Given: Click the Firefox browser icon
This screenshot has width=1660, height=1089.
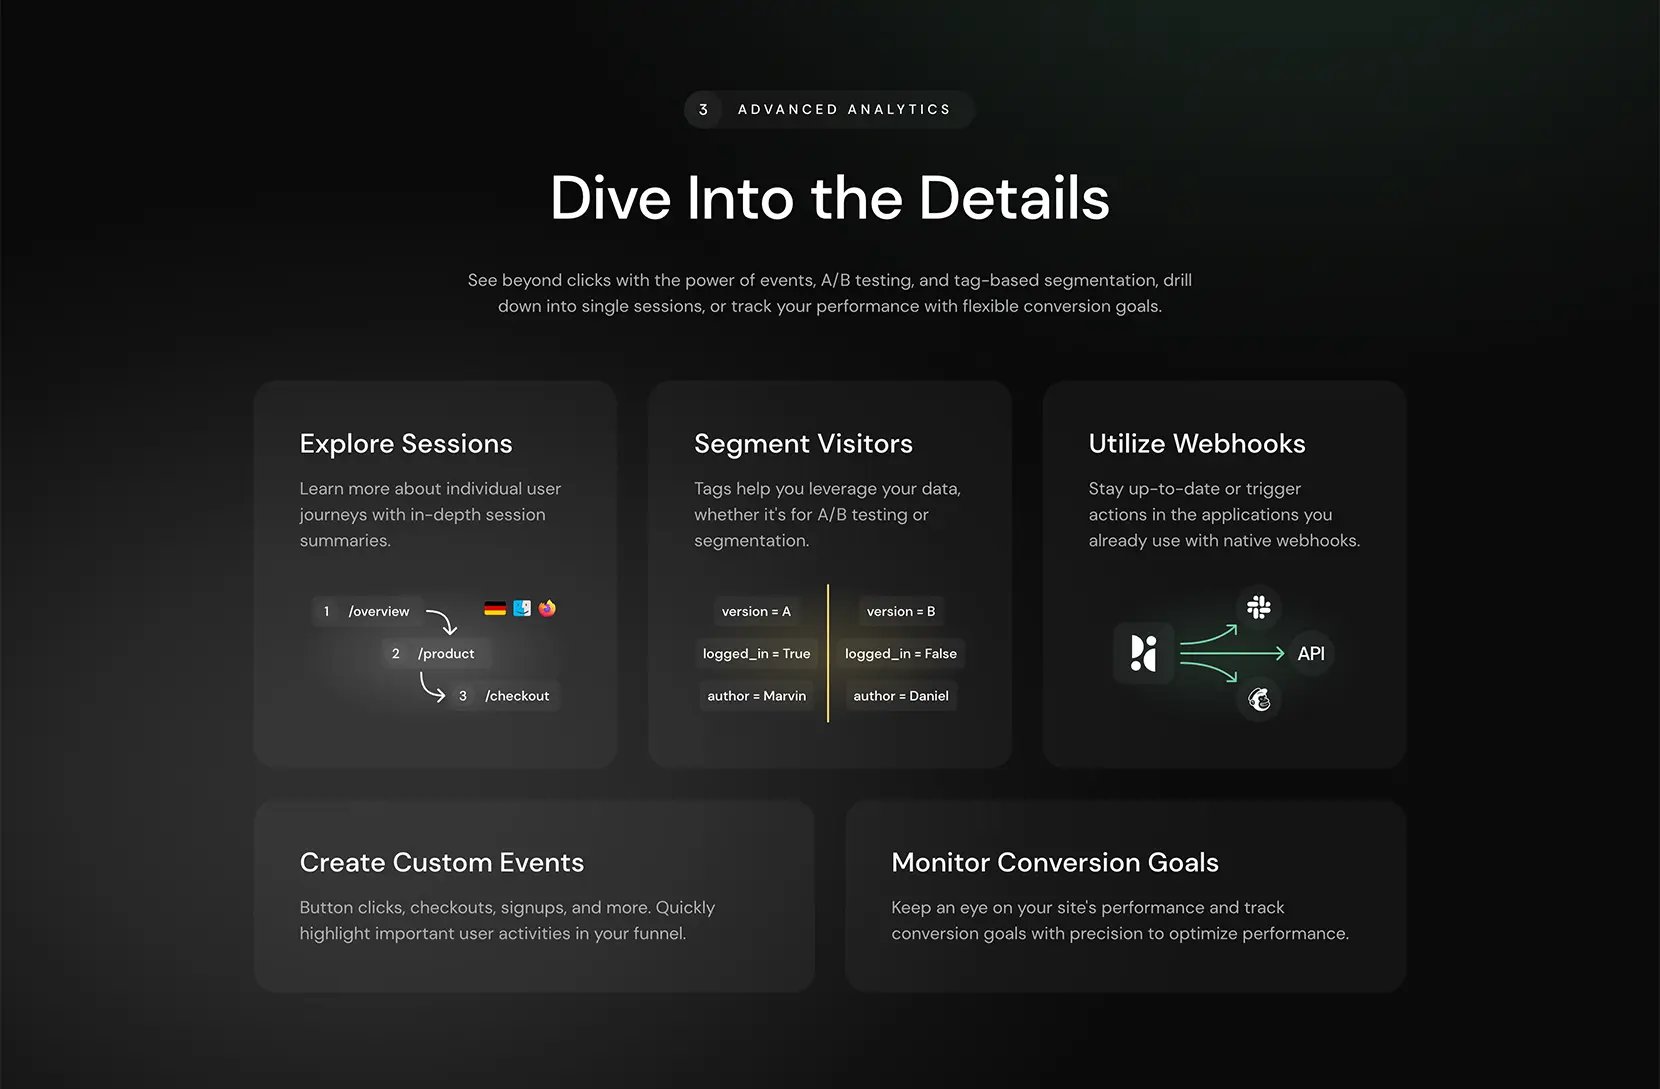Looking at the screenshot, I should [547, 608].
